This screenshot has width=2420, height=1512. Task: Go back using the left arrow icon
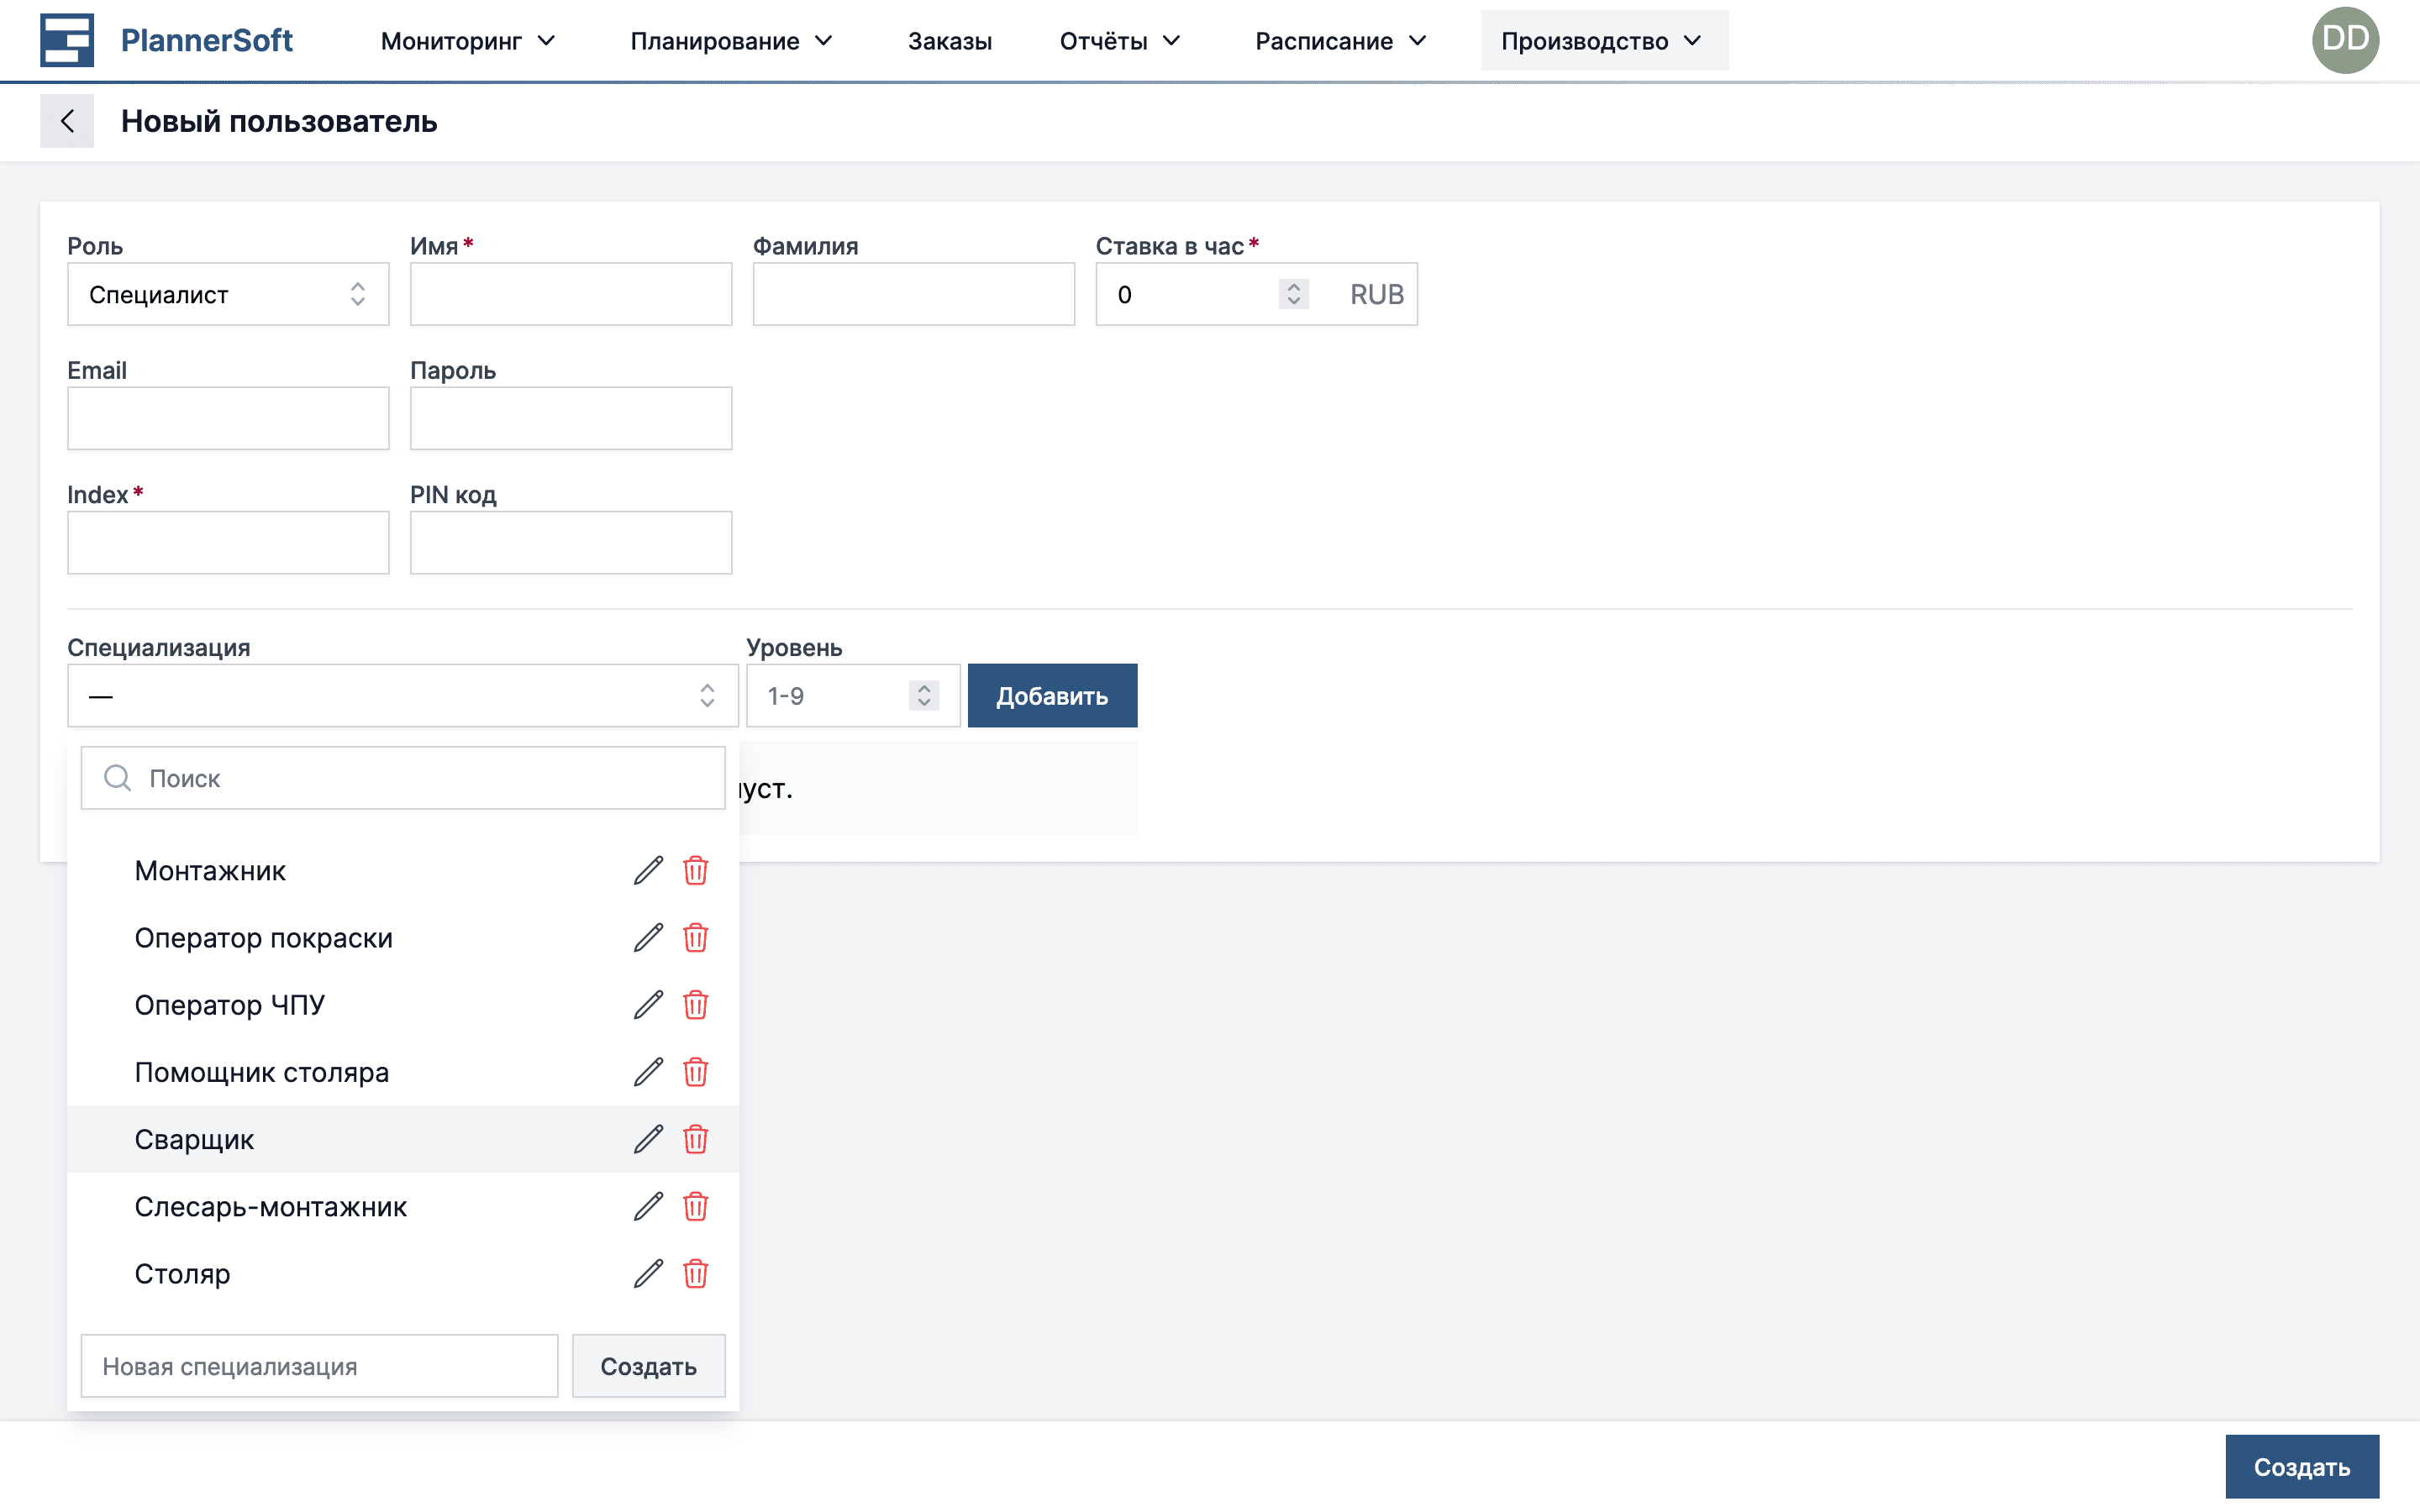67,121
